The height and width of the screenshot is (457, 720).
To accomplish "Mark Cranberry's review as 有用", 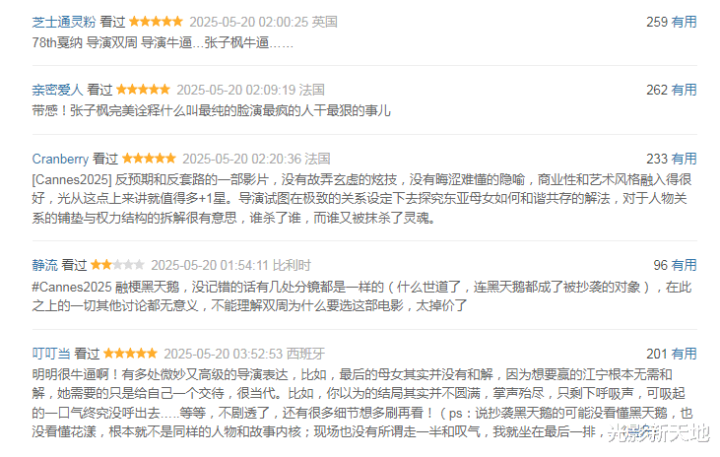I will (x=684, y=159).
